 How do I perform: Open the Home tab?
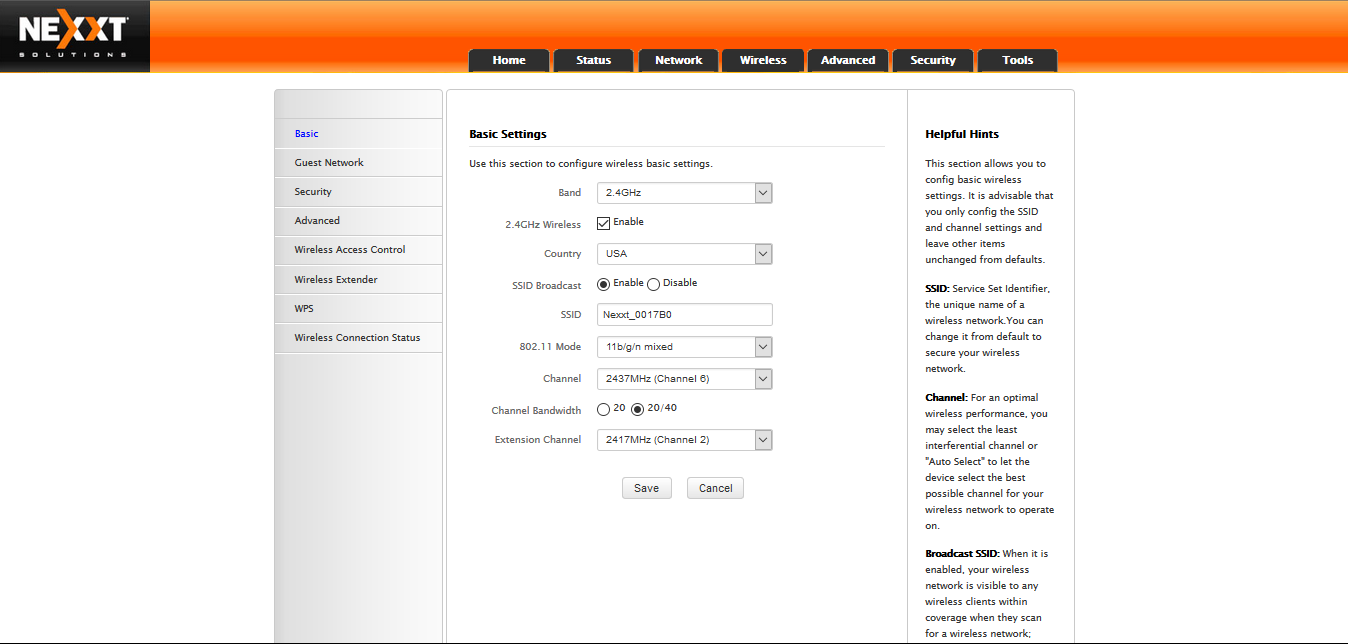tap(509, 60)
